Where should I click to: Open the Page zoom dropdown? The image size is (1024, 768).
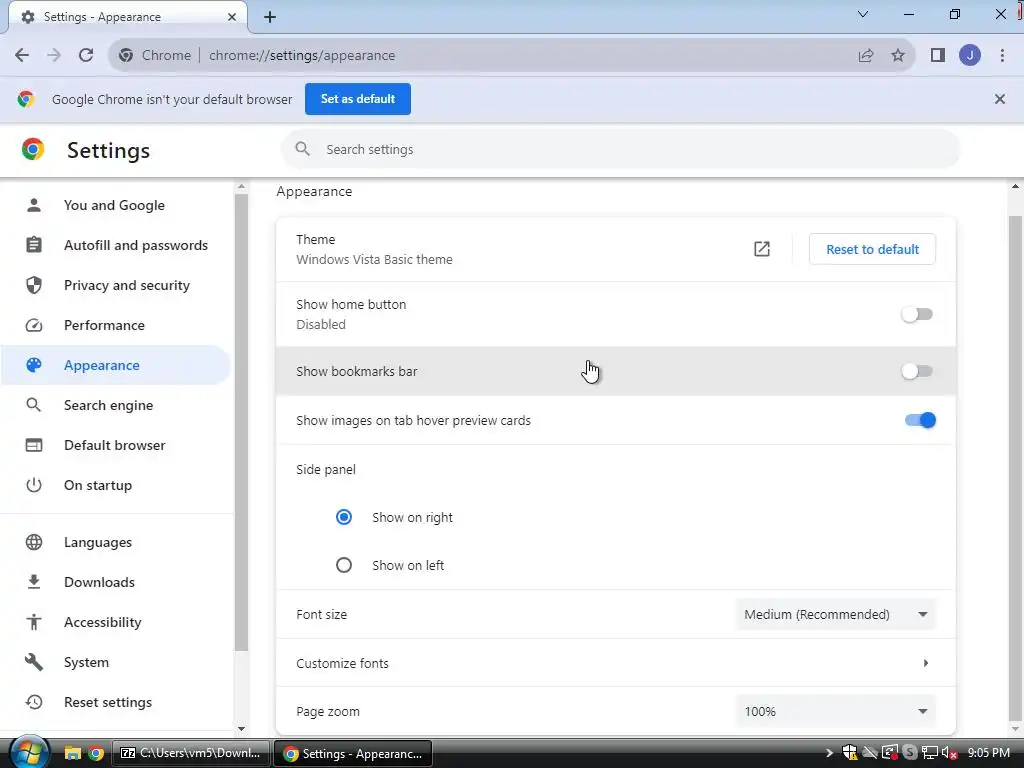[835, 711]
